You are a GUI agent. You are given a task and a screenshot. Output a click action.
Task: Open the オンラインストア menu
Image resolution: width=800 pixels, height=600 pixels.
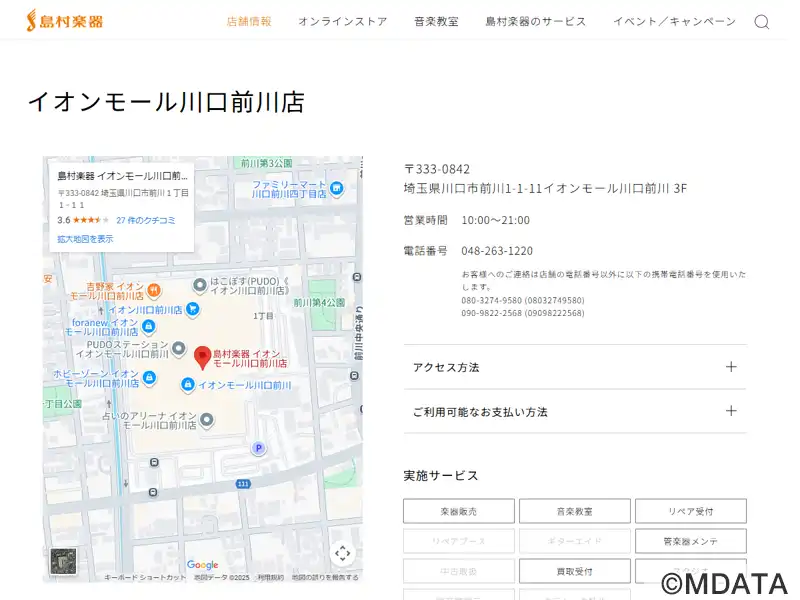point(342,21)
